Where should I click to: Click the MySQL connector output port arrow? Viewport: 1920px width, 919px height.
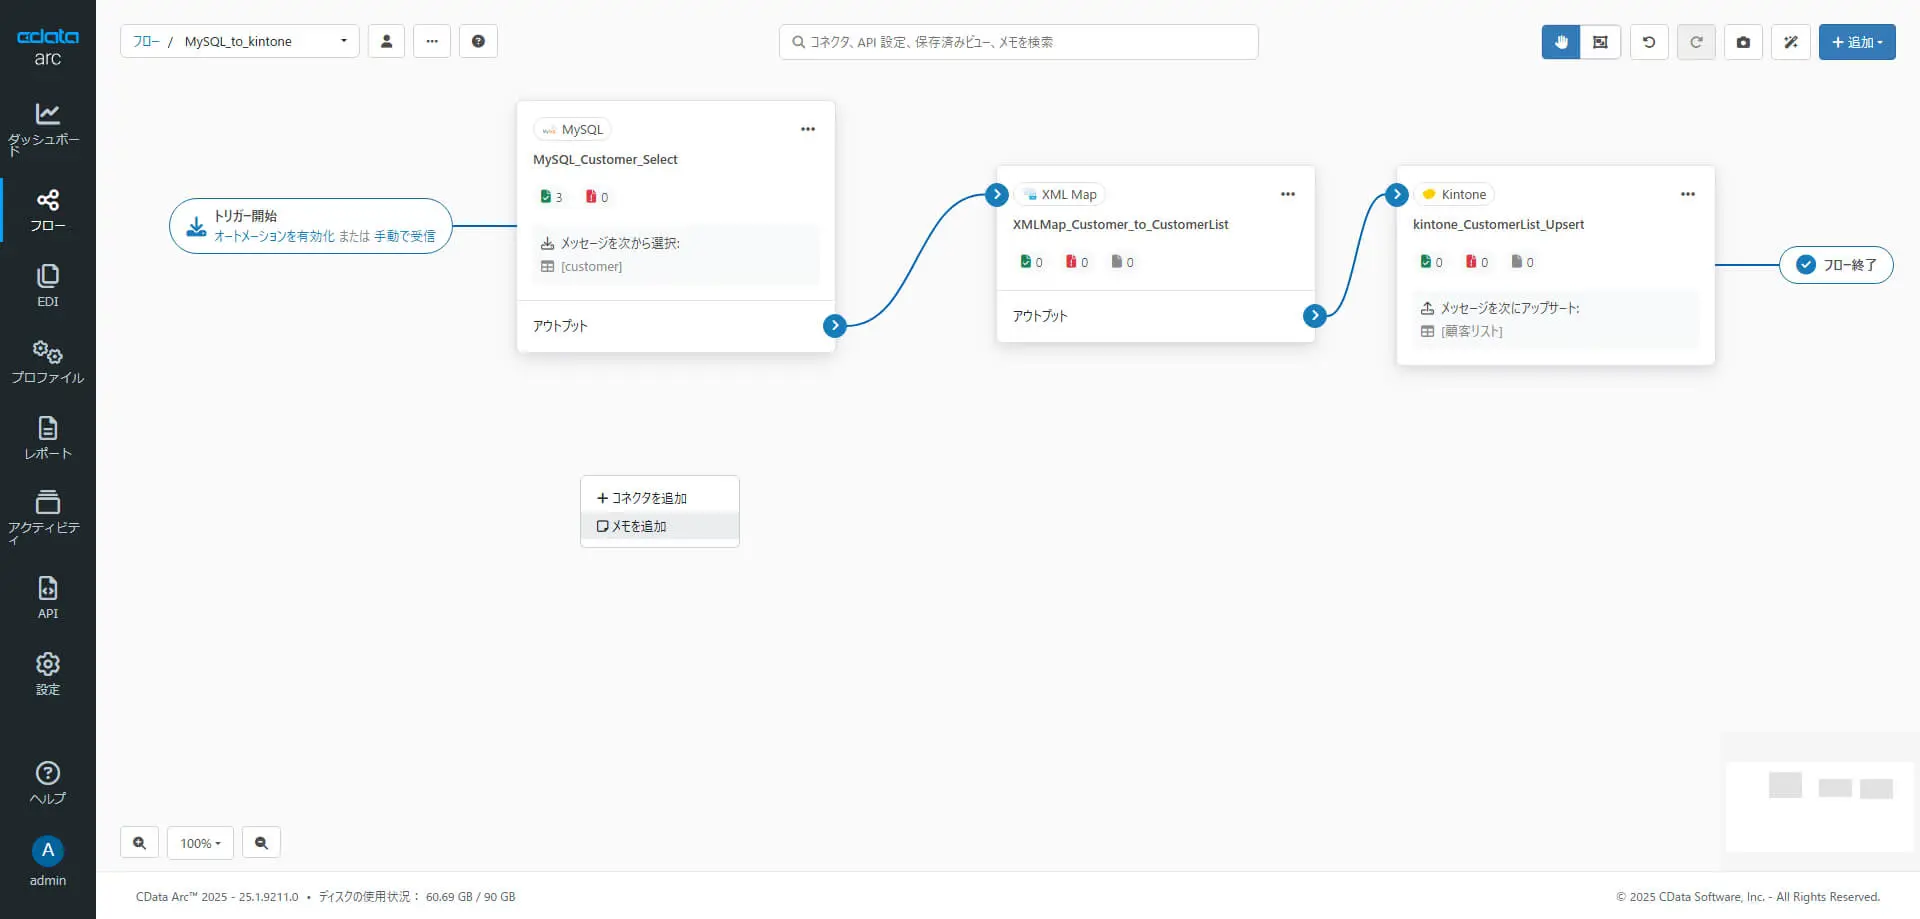pyautogui.click(x=835, y=325)
